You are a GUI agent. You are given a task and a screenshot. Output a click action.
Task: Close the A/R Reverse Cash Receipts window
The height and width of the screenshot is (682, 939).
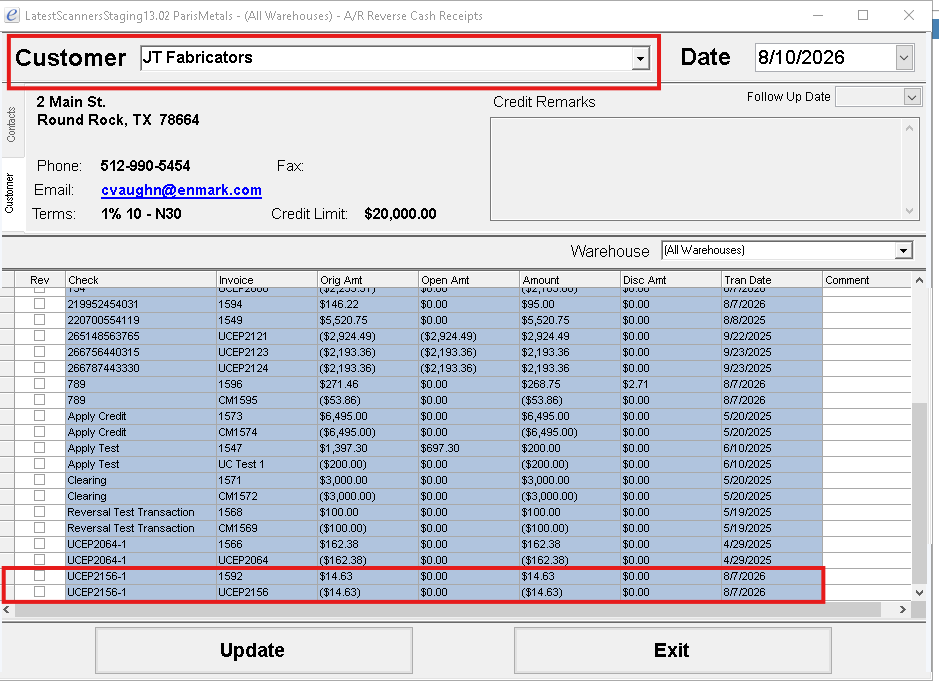tap(909, 15)
